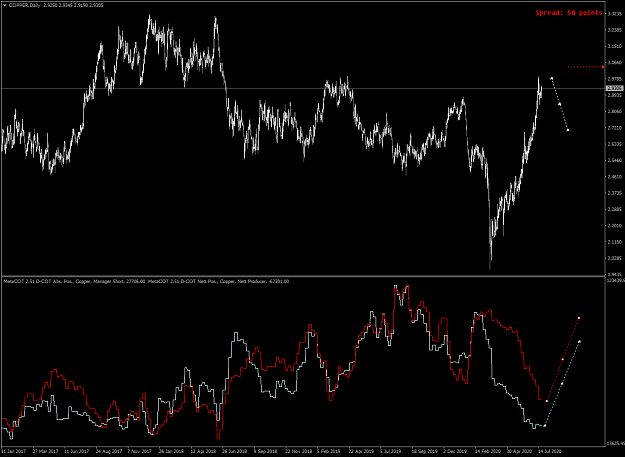Image resolution: width=625 pixels, height=457 pixels.
Task: Click the red dotted level arrow at right edge
Action: tap(603, 67)
